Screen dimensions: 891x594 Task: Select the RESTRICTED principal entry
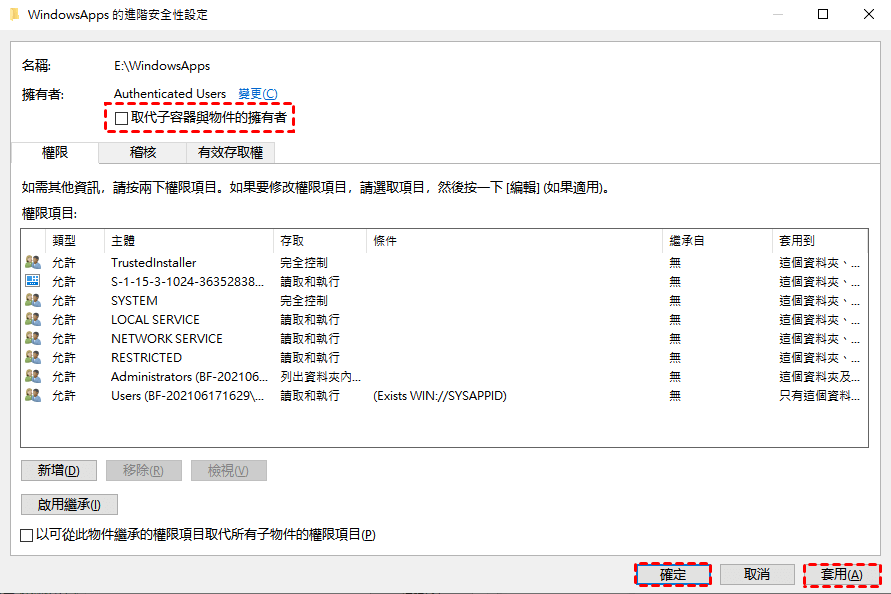tap(146, 358)
